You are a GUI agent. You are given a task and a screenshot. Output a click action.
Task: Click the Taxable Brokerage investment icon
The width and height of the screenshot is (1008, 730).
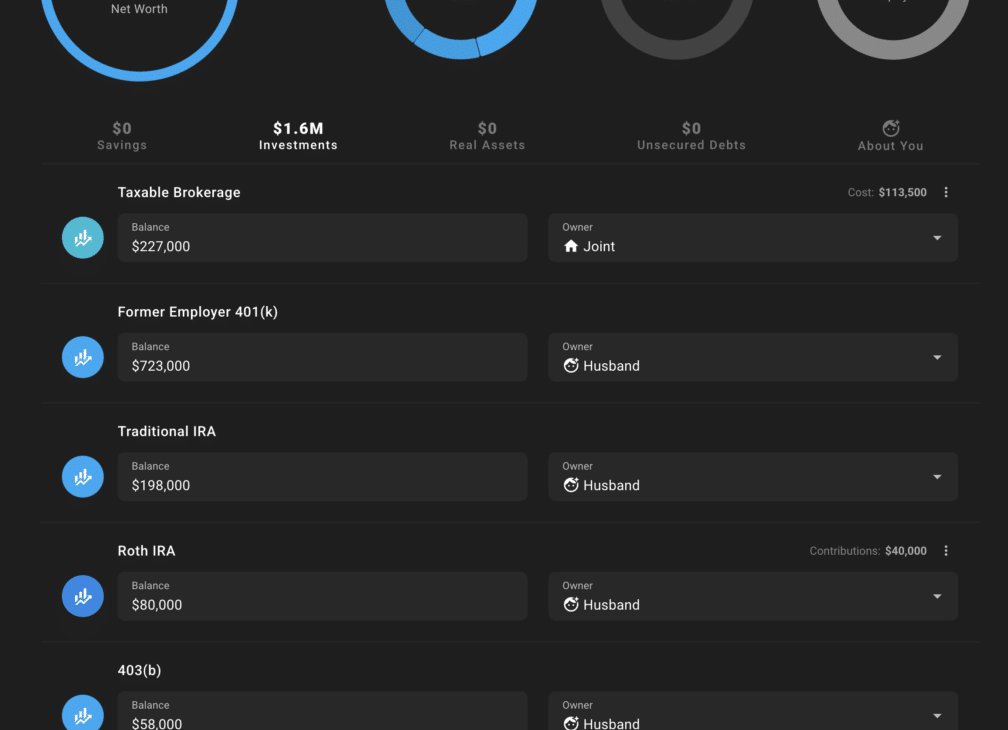[x=83, y=238]
